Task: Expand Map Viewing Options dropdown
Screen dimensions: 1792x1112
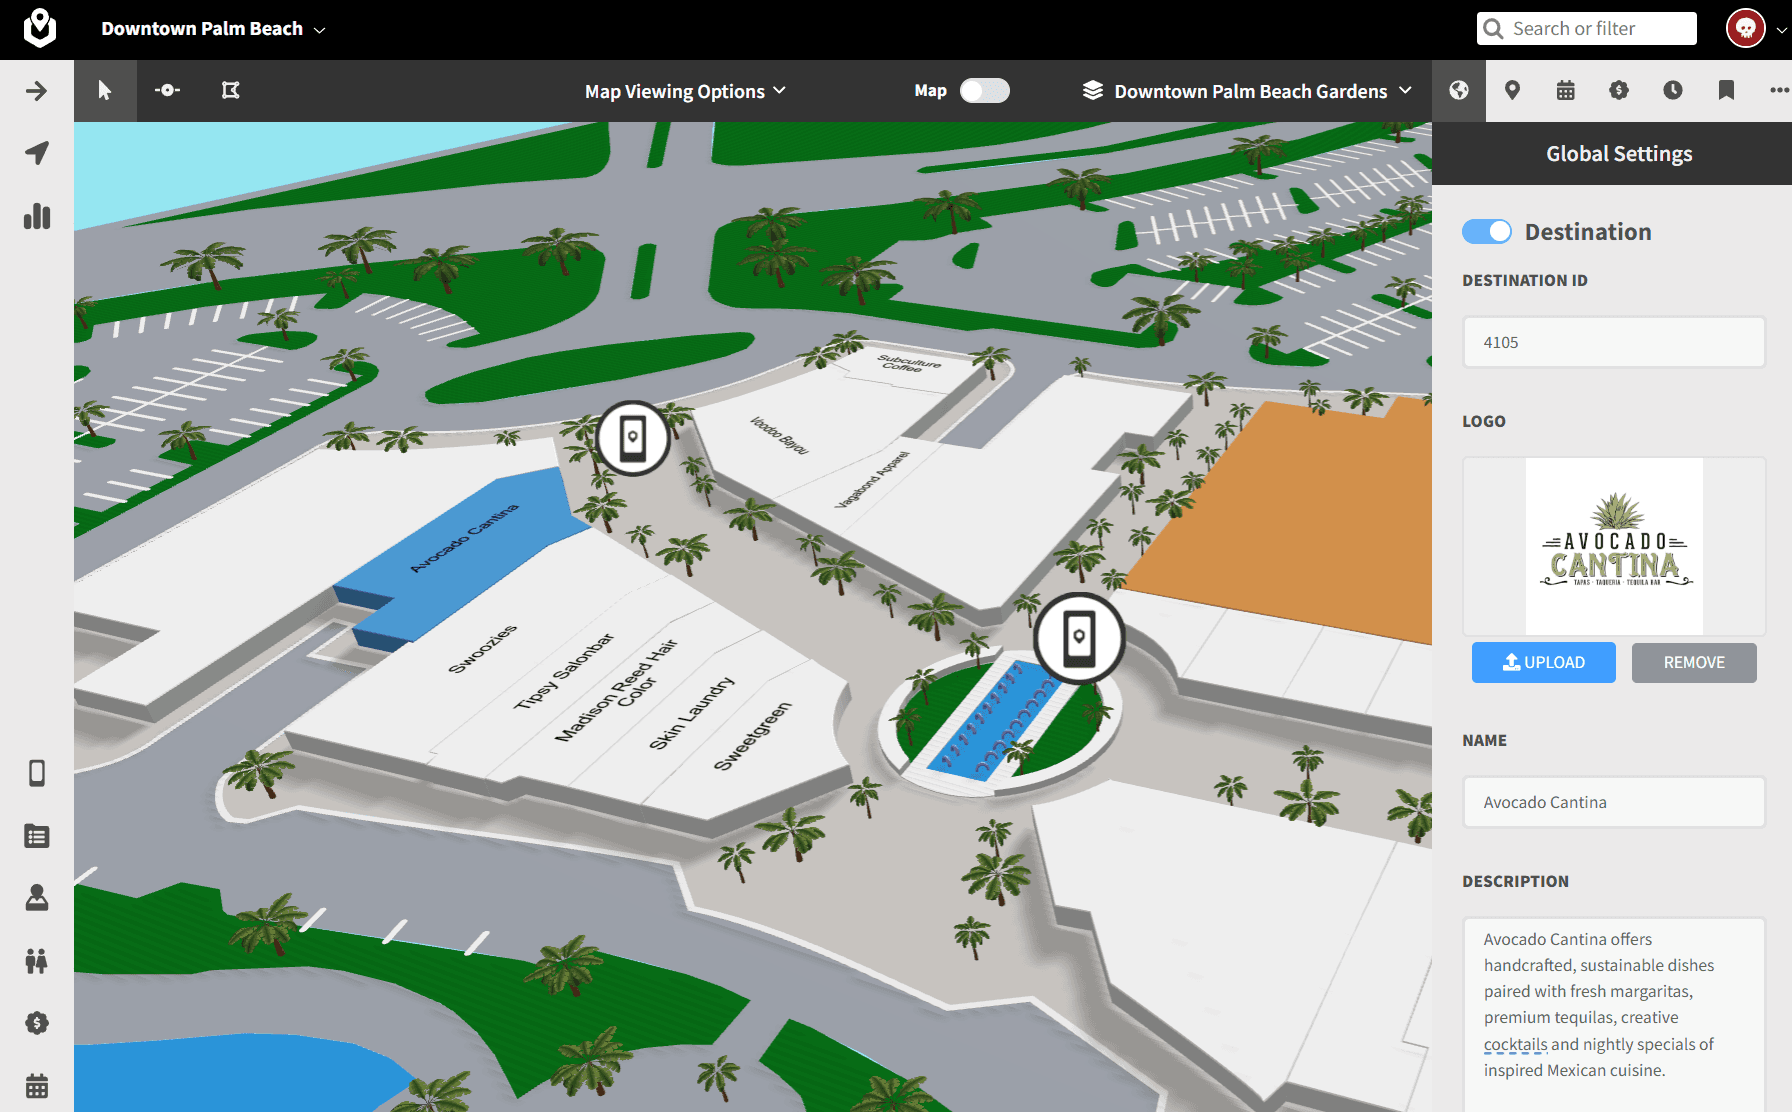Action: [x=685, y=91]
